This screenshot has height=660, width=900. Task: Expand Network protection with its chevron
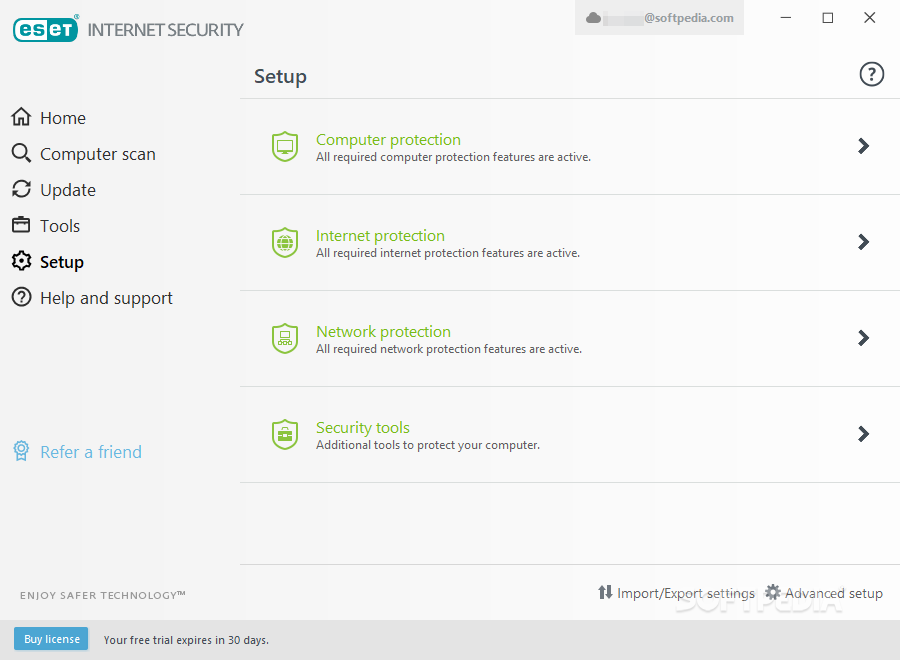(863, 337)
